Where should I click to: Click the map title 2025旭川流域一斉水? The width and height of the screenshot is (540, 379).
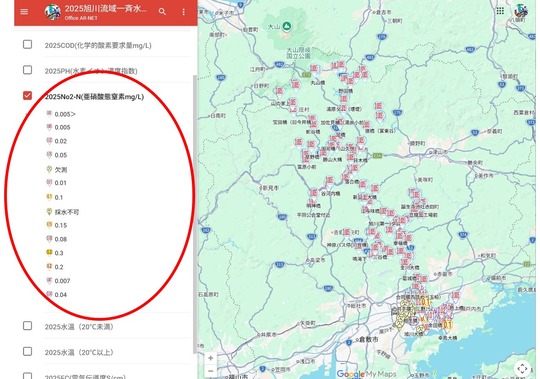coord(106,9)
